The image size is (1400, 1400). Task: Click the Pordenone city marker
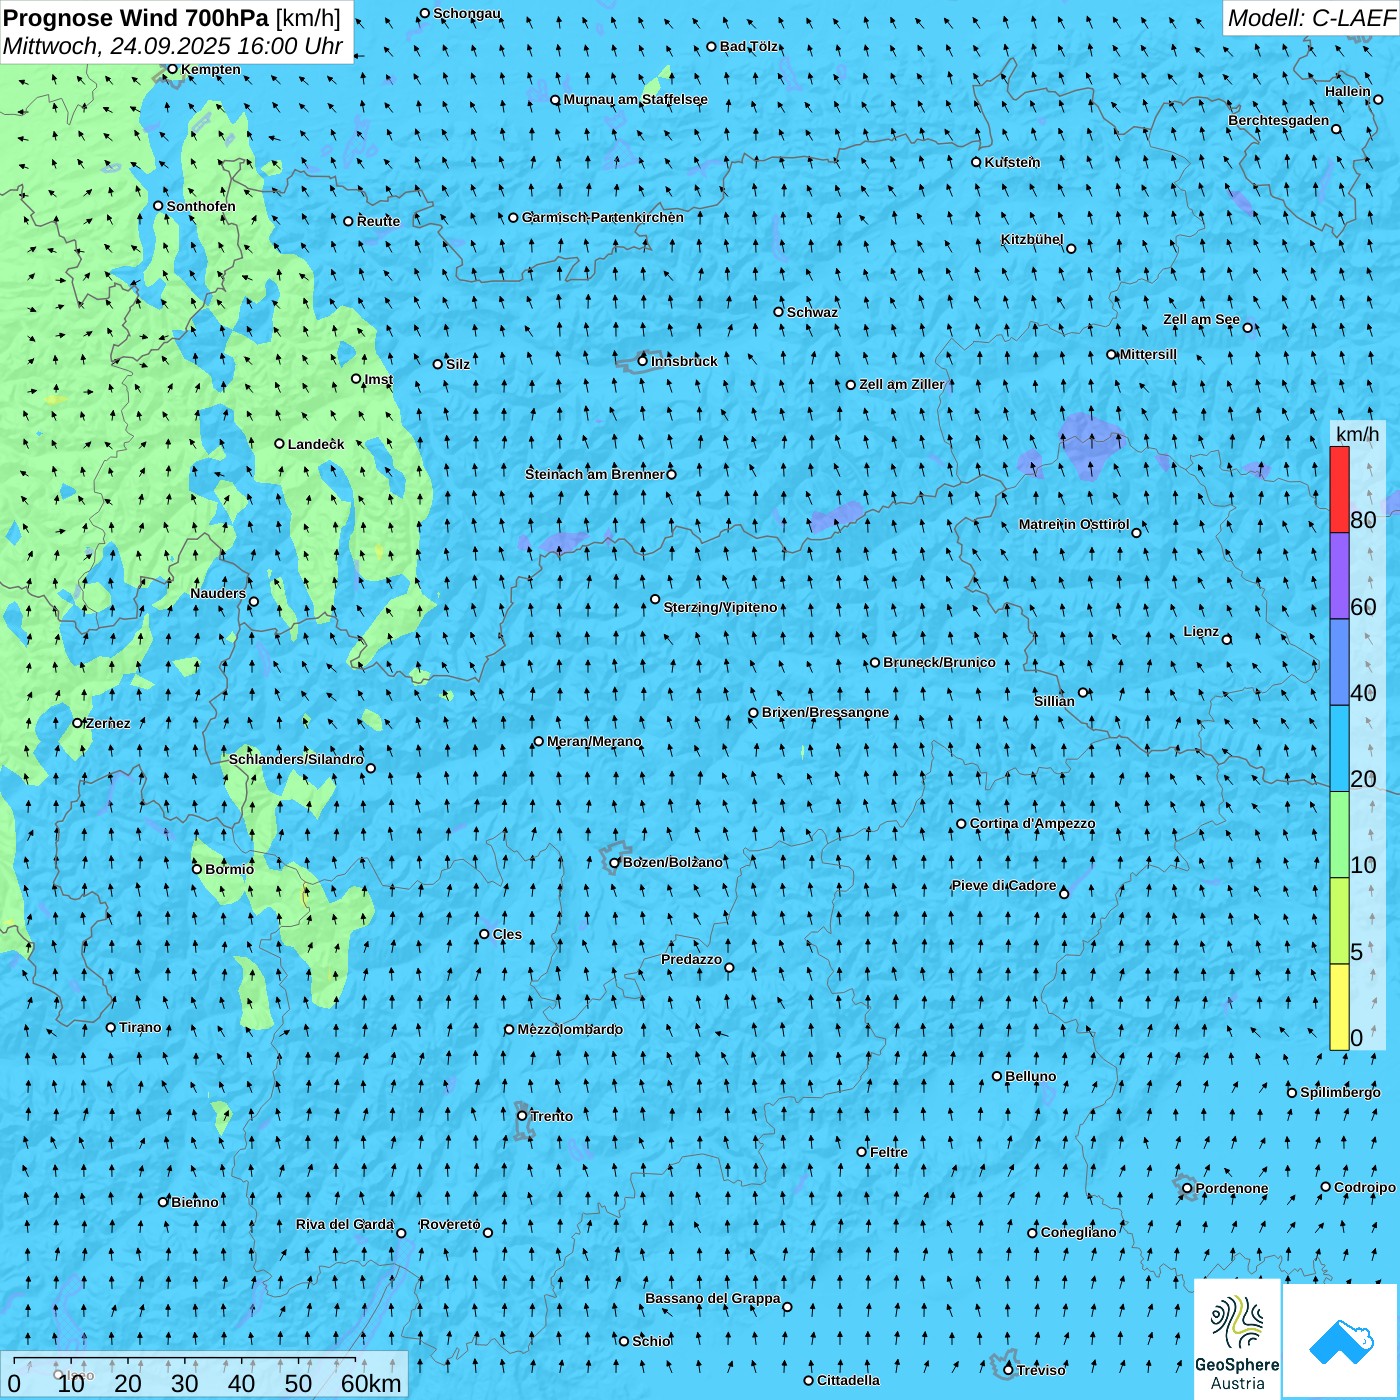(x=1187, y=1188)
